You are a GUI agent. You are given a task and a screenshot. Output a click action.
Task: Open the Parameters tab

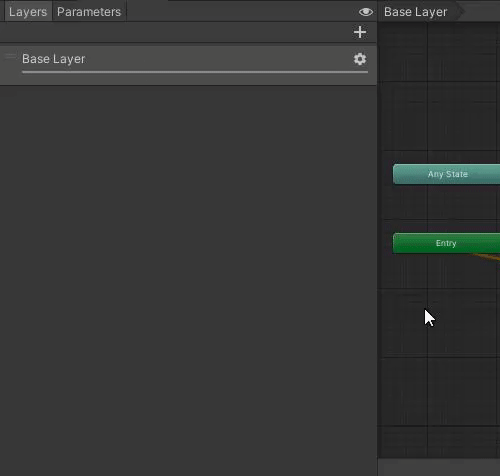coord(89,12)
